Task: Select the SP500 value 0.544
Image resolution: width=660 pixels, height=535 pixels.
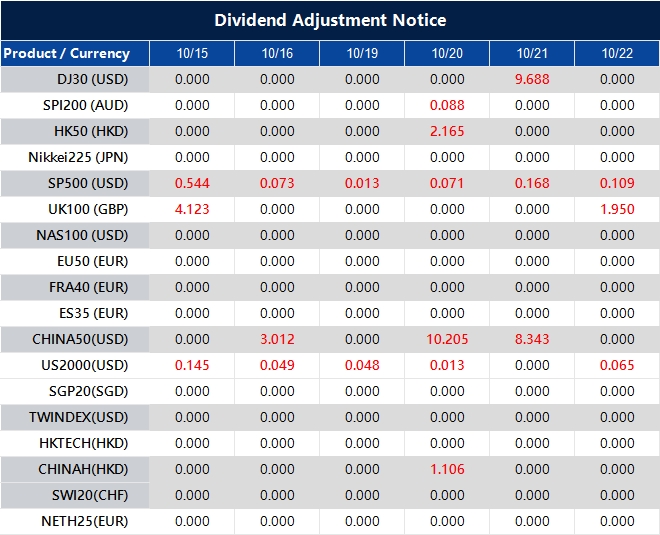Action: (x=192, y=184)
